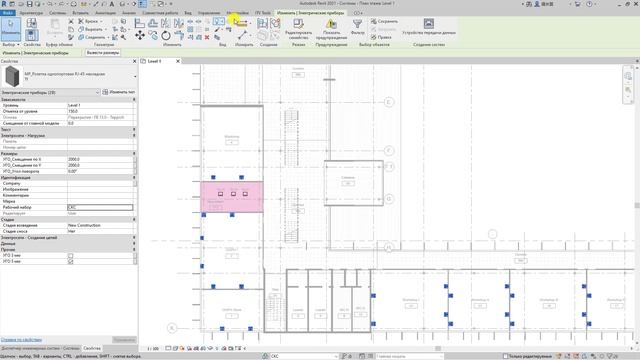Open the Filter funnel icon

(358, 24)
